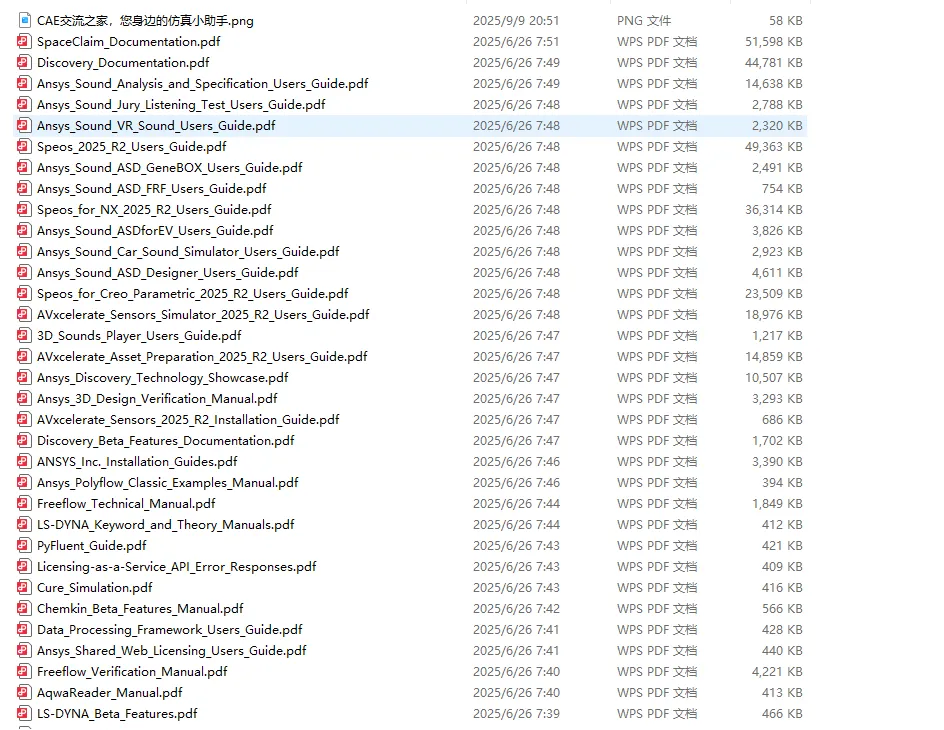Viewport: 944px width, 730px height.
Task: Click the 394 KB size value
Action: point(782,483)
